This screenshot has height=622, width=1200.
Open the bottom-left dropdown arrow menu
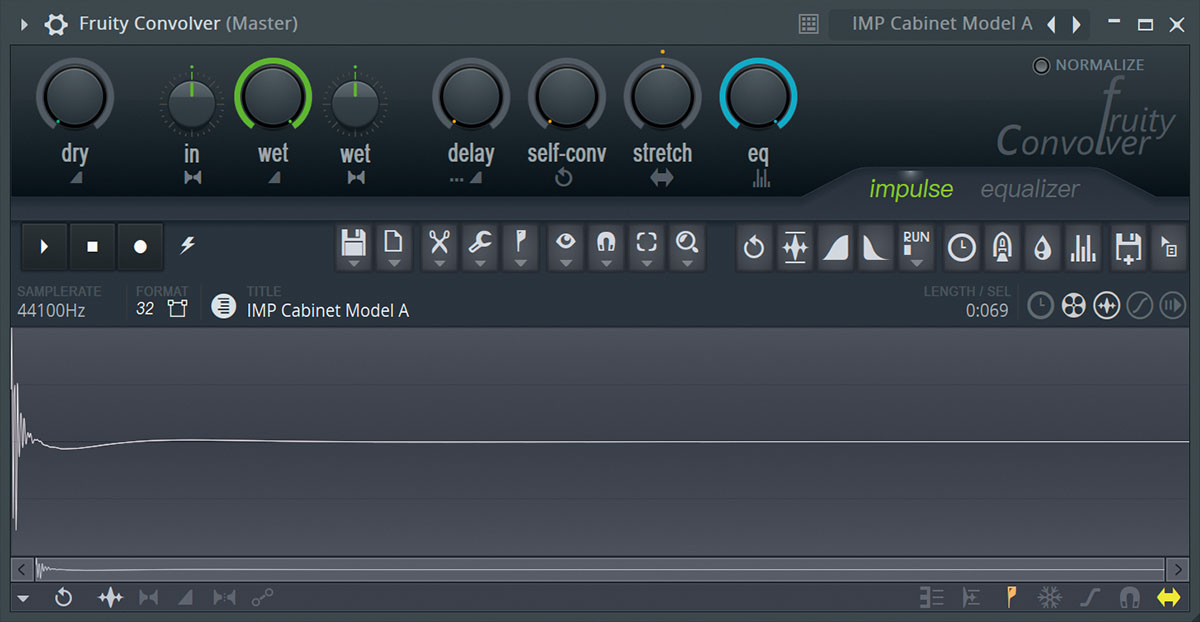pos(23,598)
